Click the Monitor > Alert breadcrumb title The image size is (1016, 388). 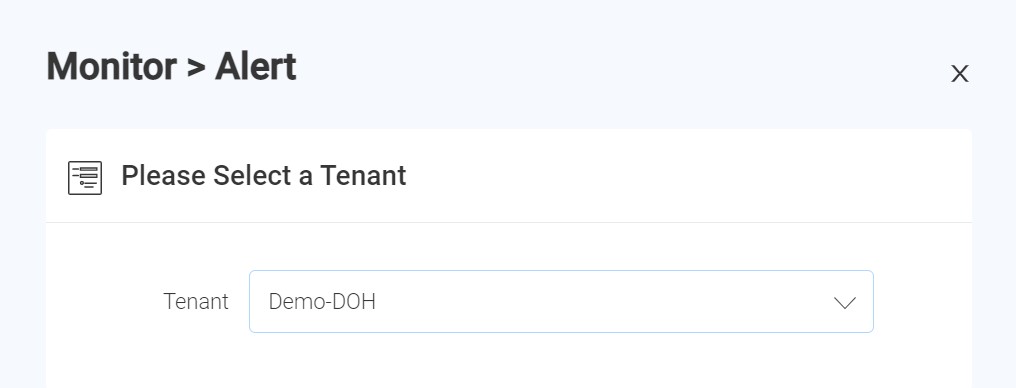[x=172, y=67]
